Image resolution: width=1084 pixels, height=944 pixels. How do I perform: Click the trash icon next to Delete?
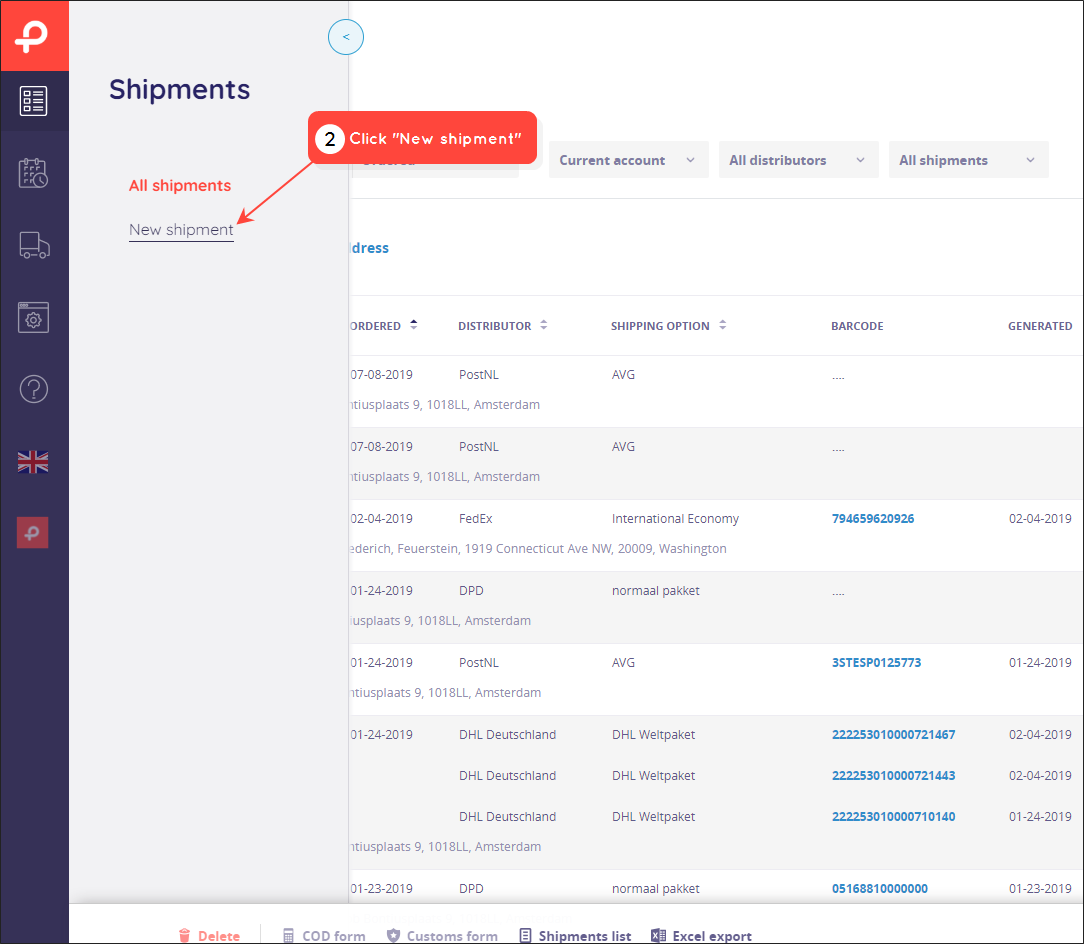(184, 936)
